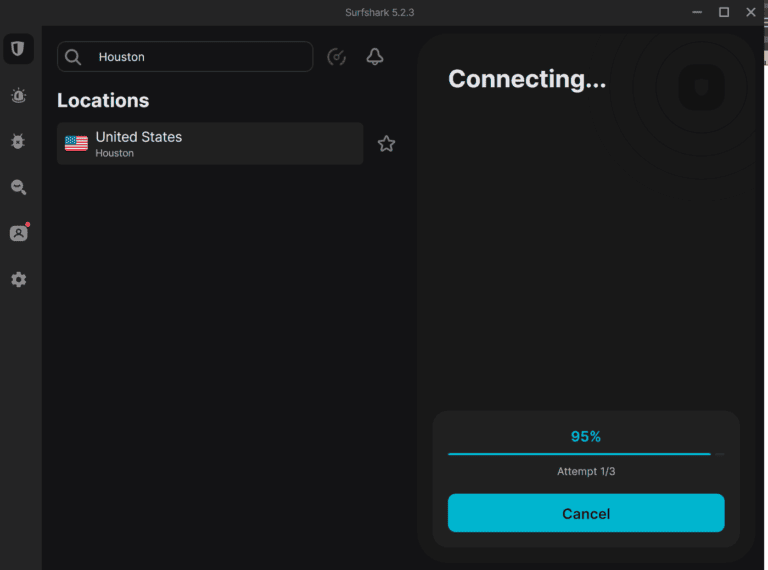This screenshot has height=570, width=768.
Task: Click the search field containing Houston
Action: click(x=200, y=57)
